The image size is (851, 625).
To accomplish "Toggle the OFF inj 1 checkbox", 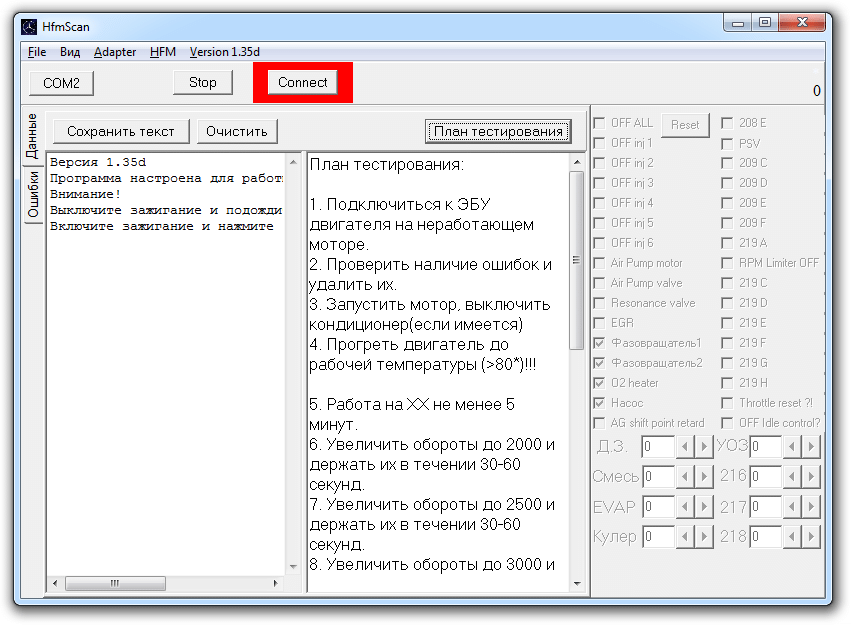I will (x=599, y=143).
